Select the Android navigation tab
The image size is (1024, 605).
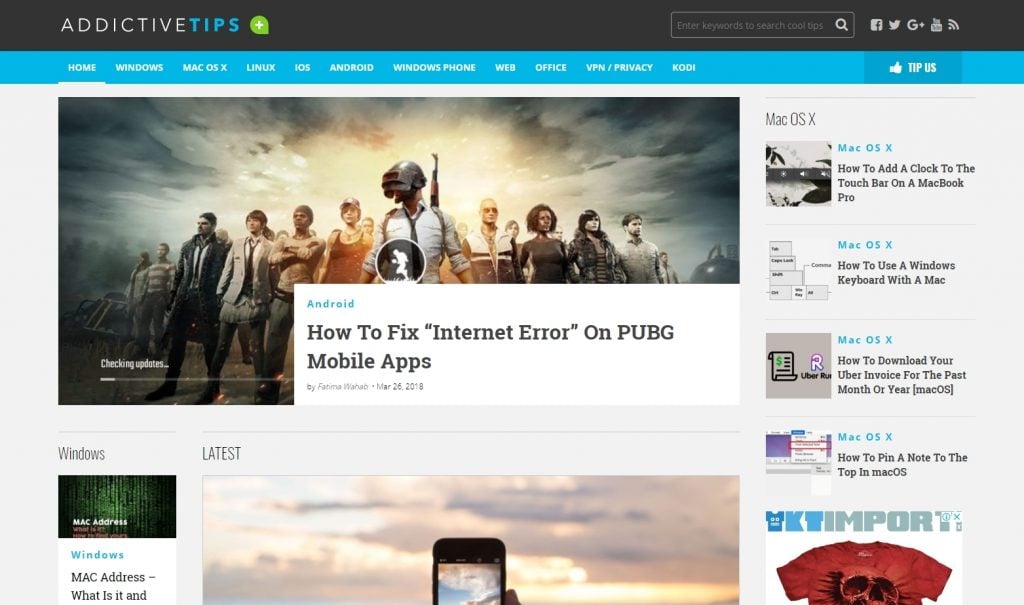click(351, 68)
